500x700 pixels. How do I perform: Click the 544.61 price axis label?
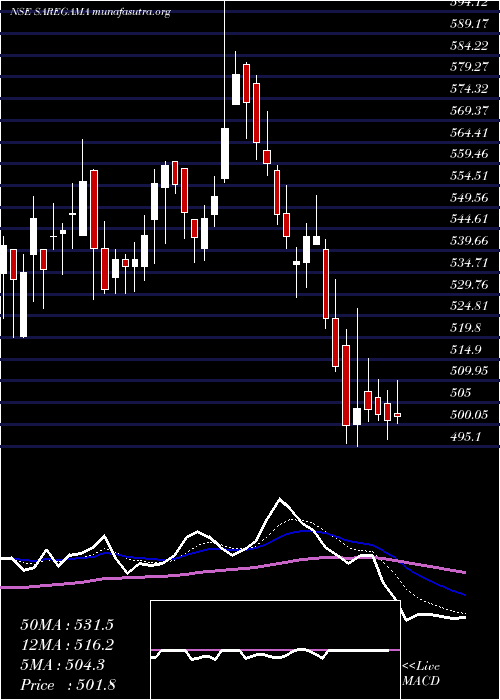point(468,219)
